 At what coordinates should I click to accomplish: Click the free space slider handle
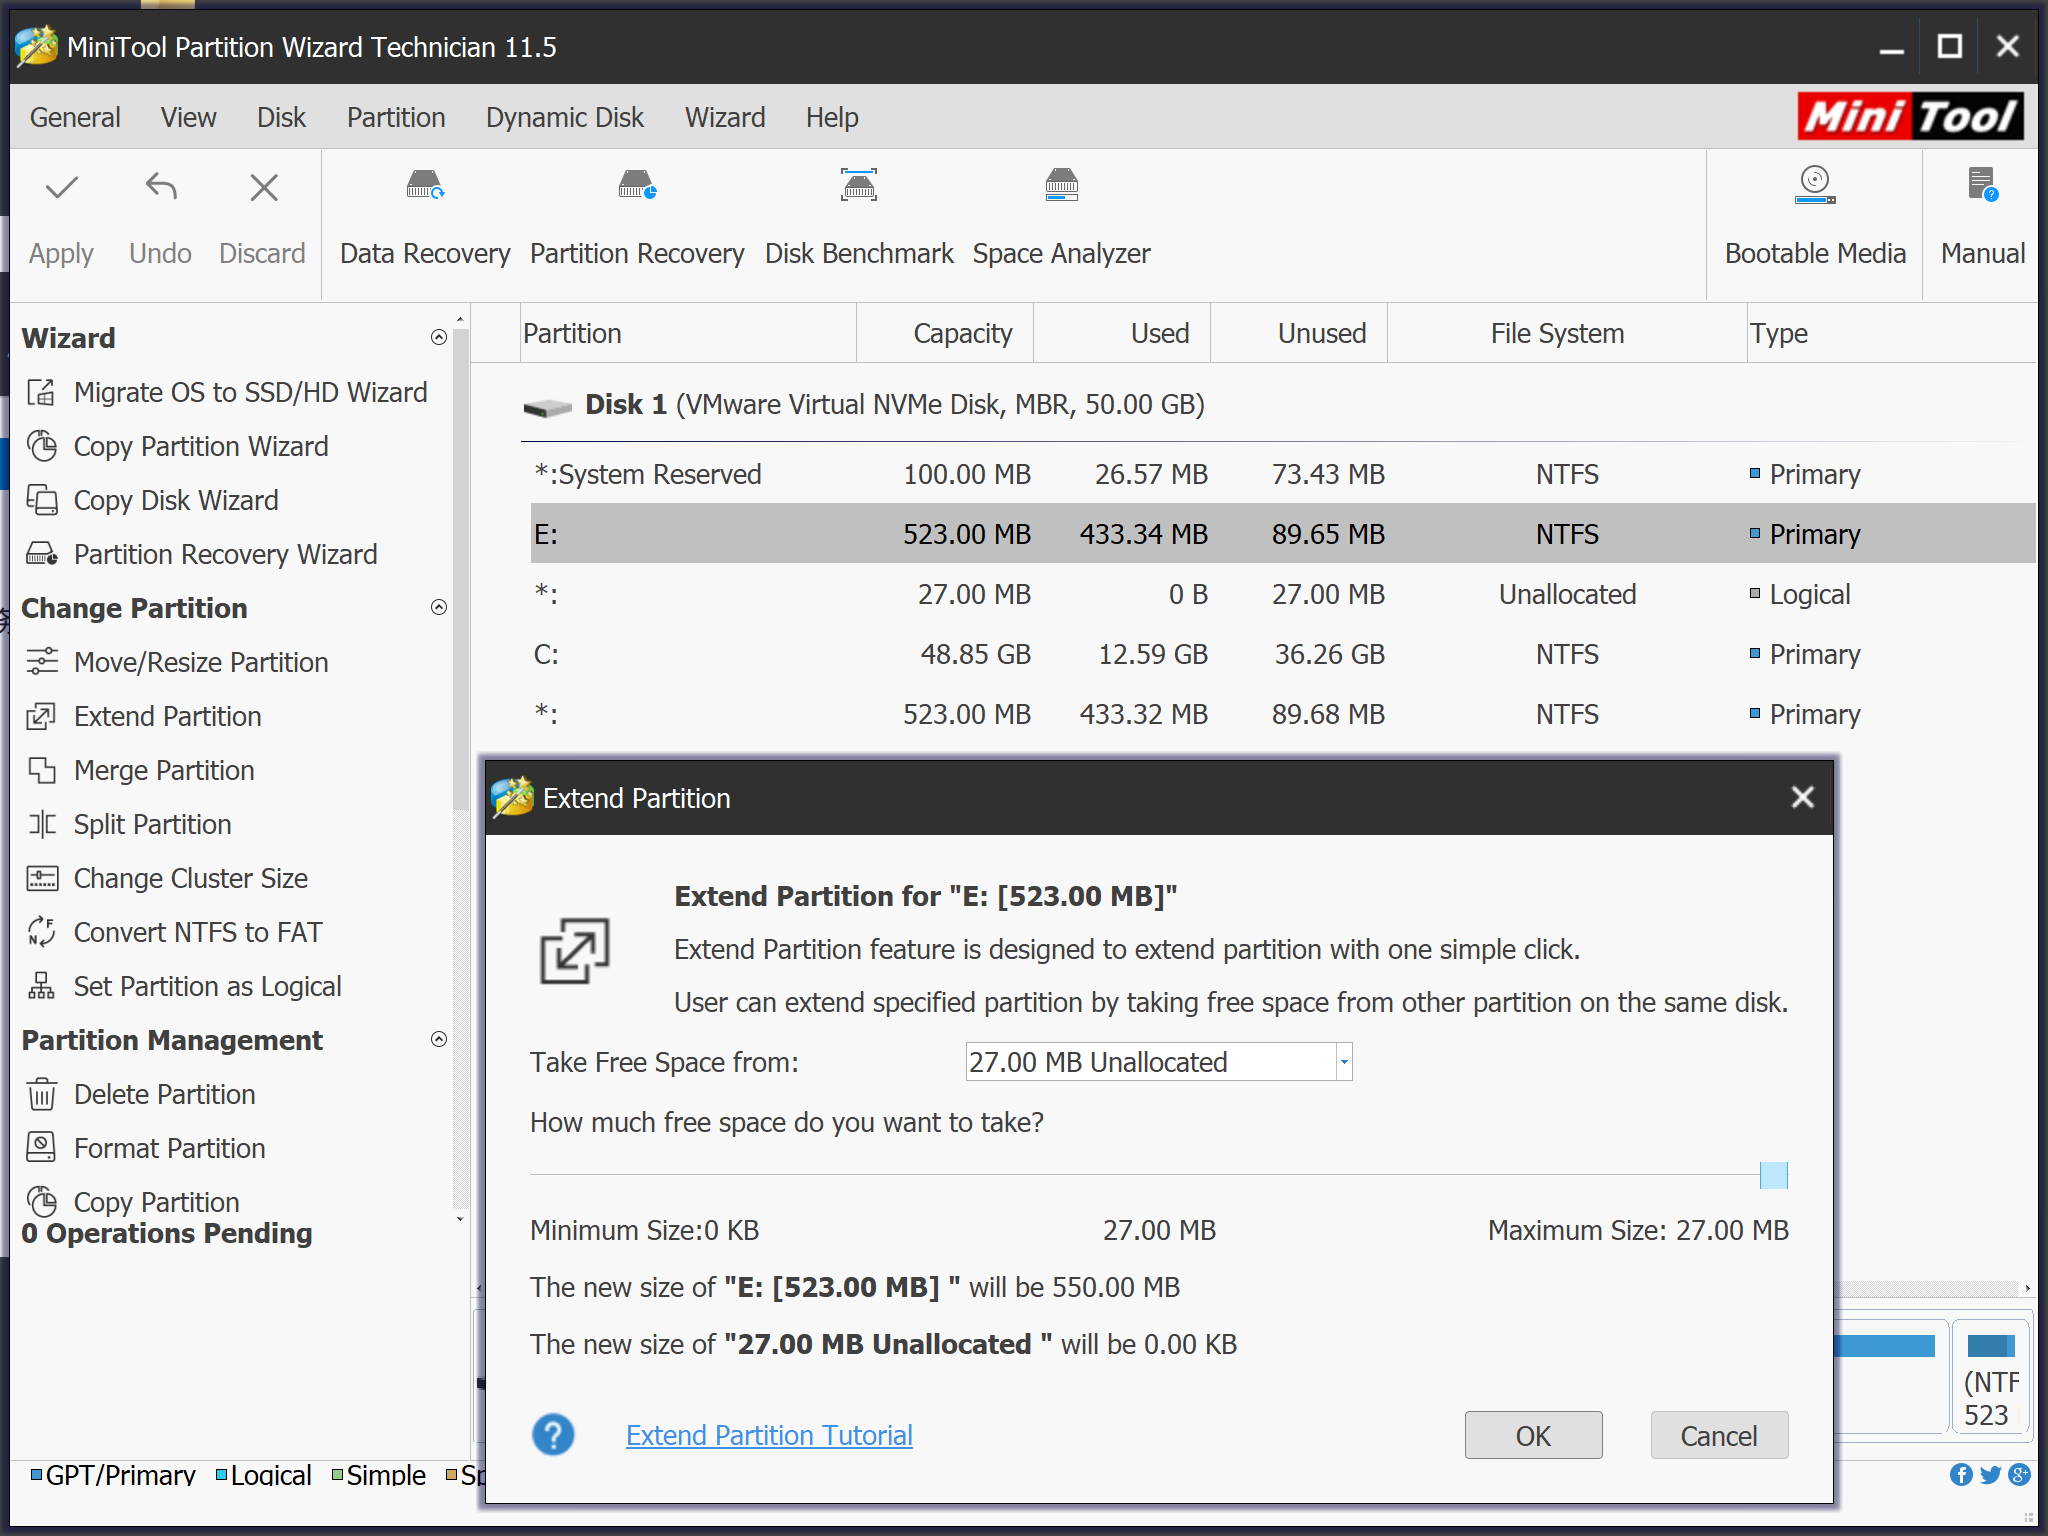pyautogui.click(x=1773, y=1175)
